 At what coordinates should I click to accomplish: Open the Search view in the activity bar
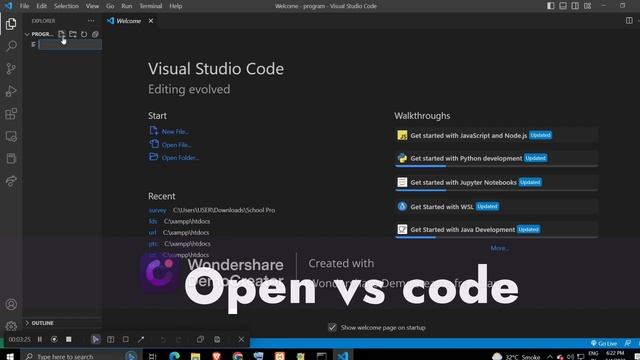pyautogui.click(x=11, y=46)
